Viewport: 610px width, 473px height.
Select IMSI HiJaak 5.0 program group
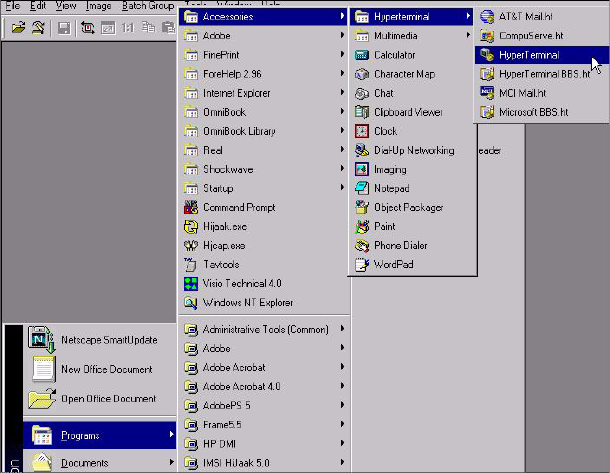click(x=263, y=462)
